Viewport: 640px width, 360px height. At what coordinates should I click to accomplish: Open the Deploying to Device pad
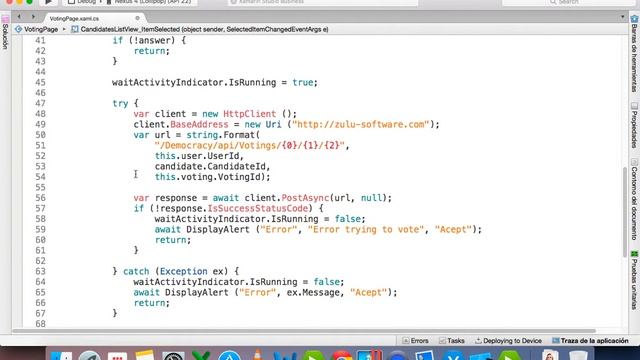[x=508, y=341]
